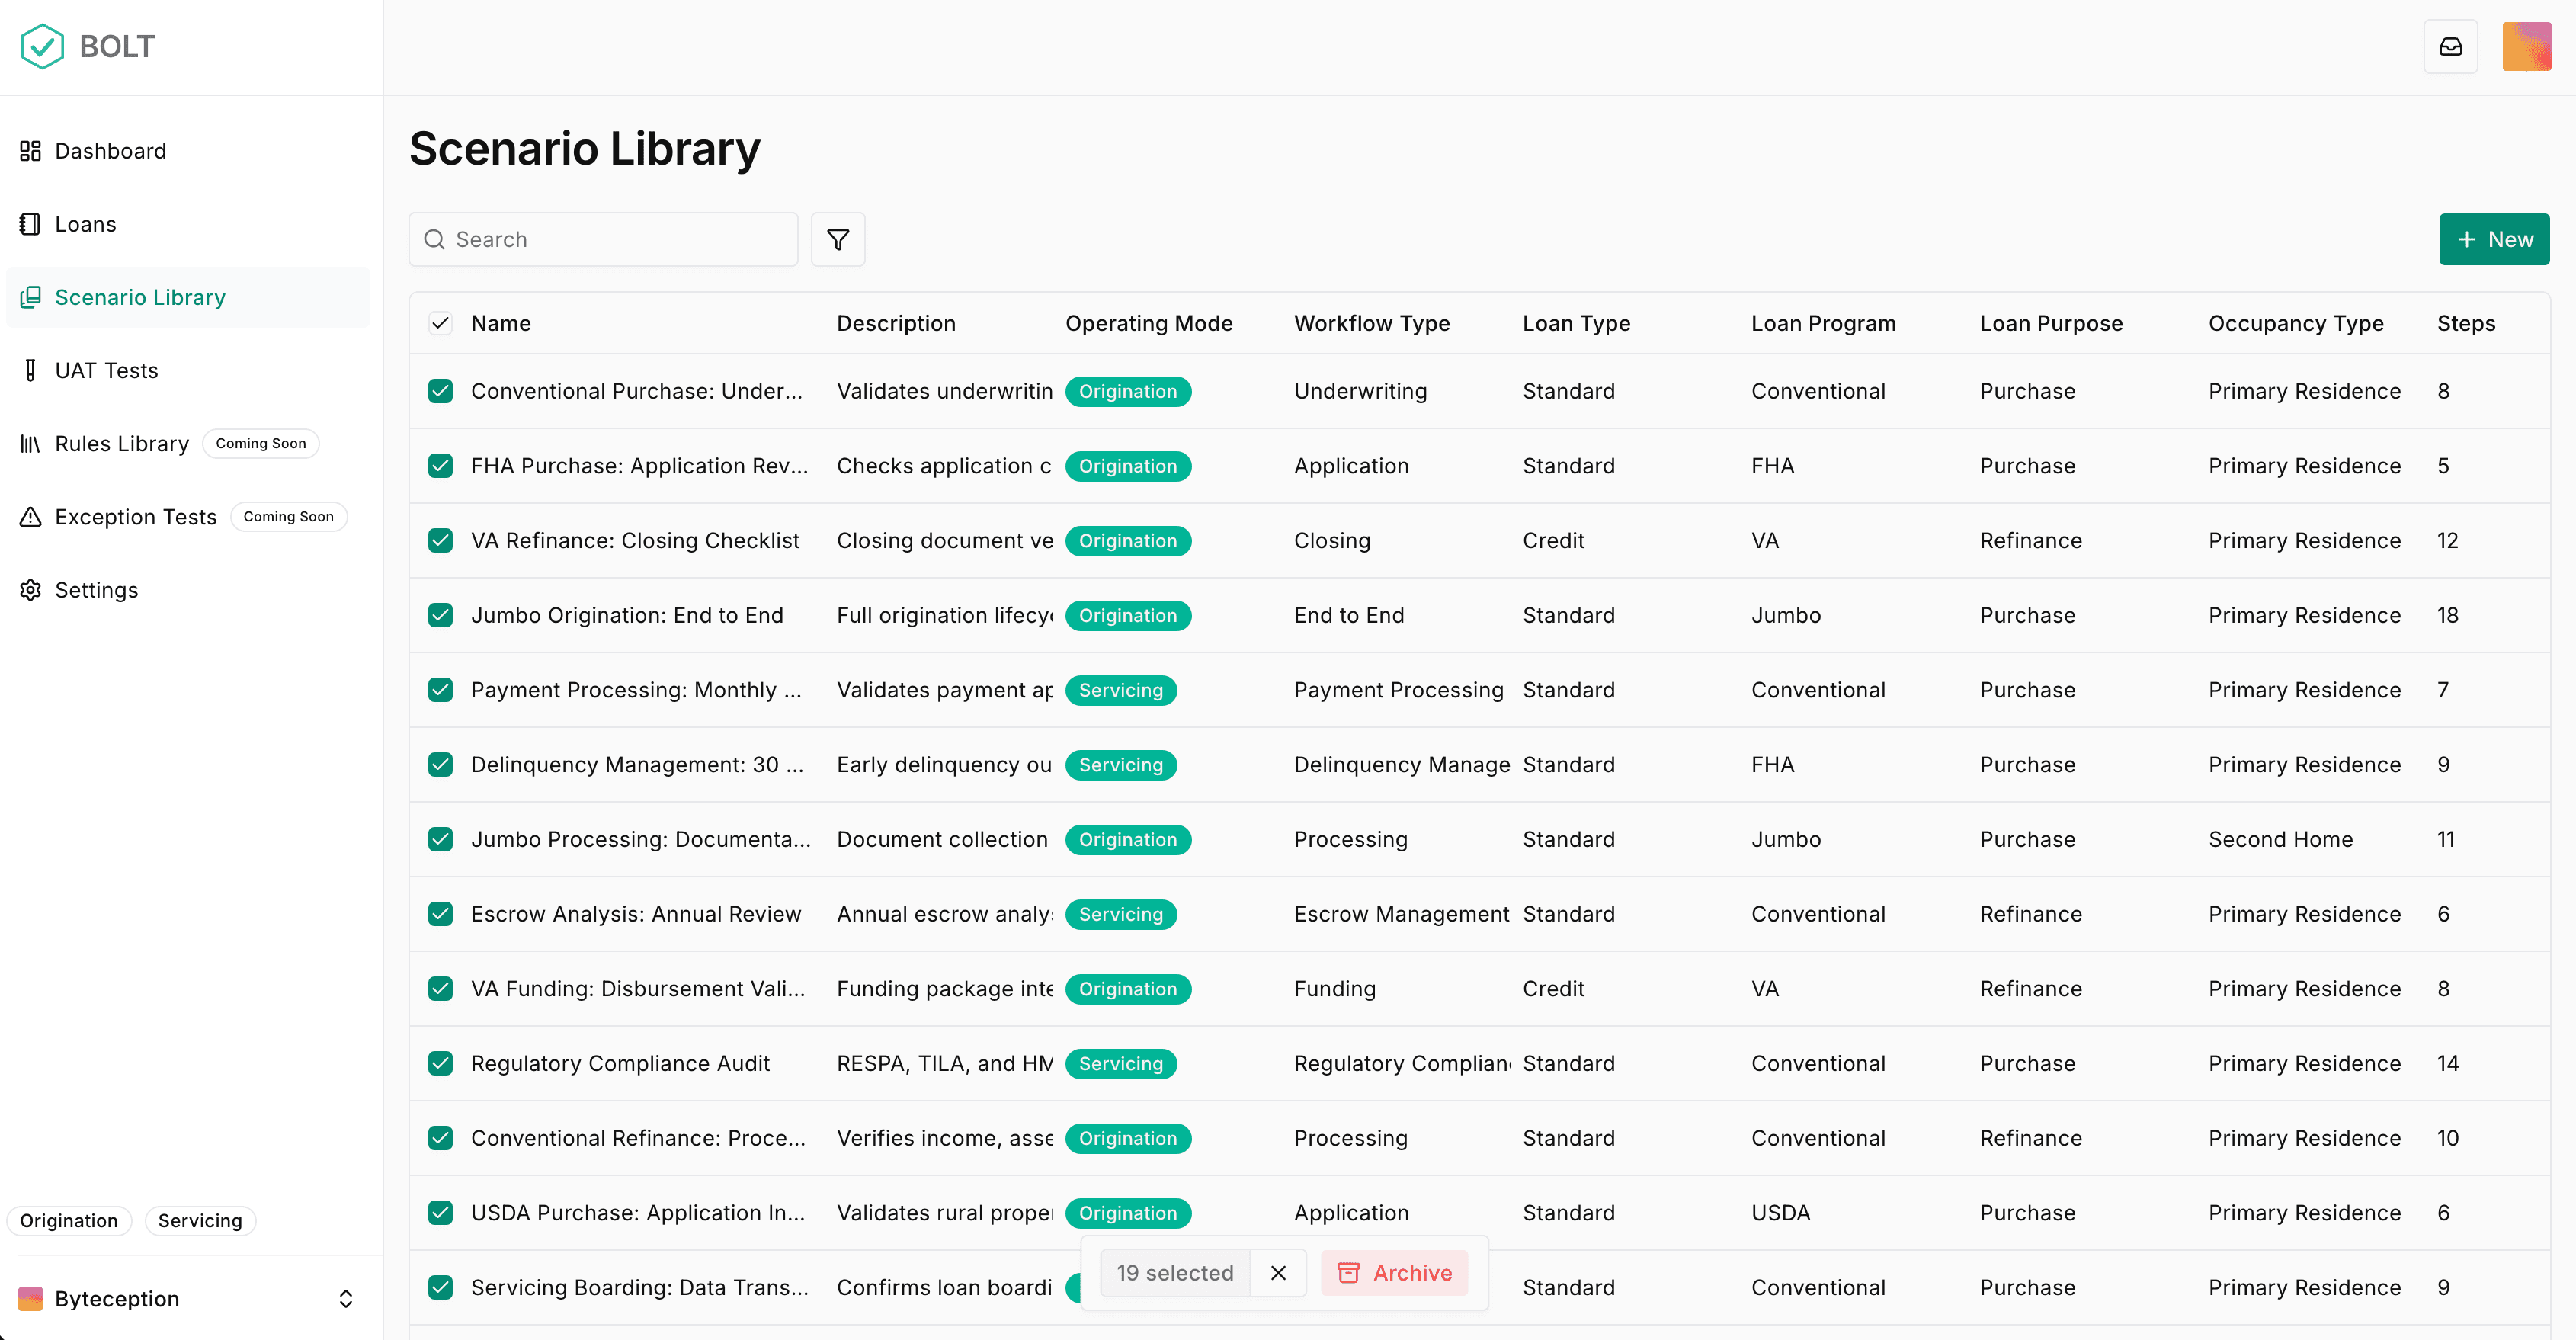Click the '19 selected' count label
2576x1340 pixels.
1174,1272
